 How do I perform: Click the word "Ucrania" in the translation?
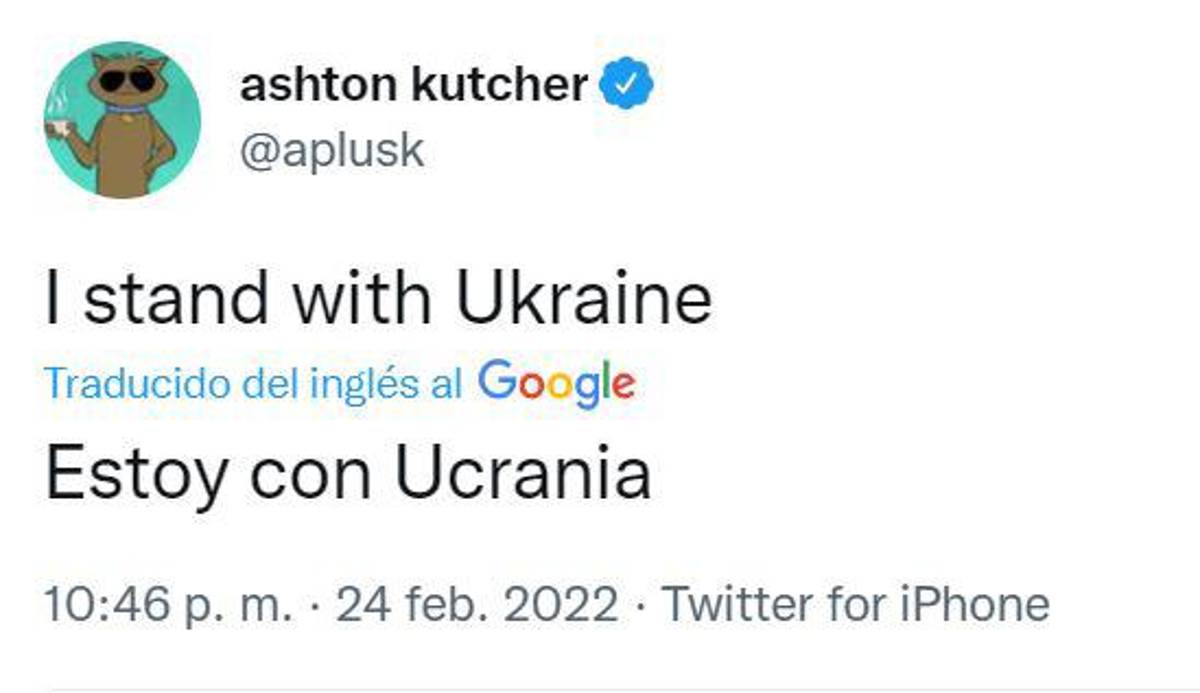(522, 473)
